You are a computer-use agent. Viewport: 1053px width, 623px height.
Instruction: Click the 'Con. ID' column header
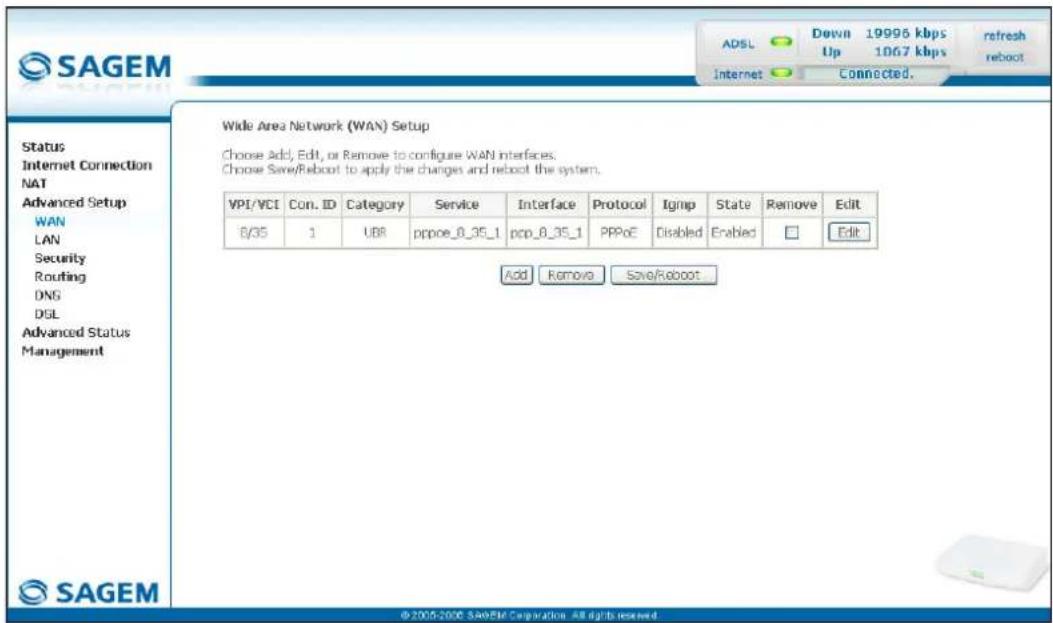point(312,205)
